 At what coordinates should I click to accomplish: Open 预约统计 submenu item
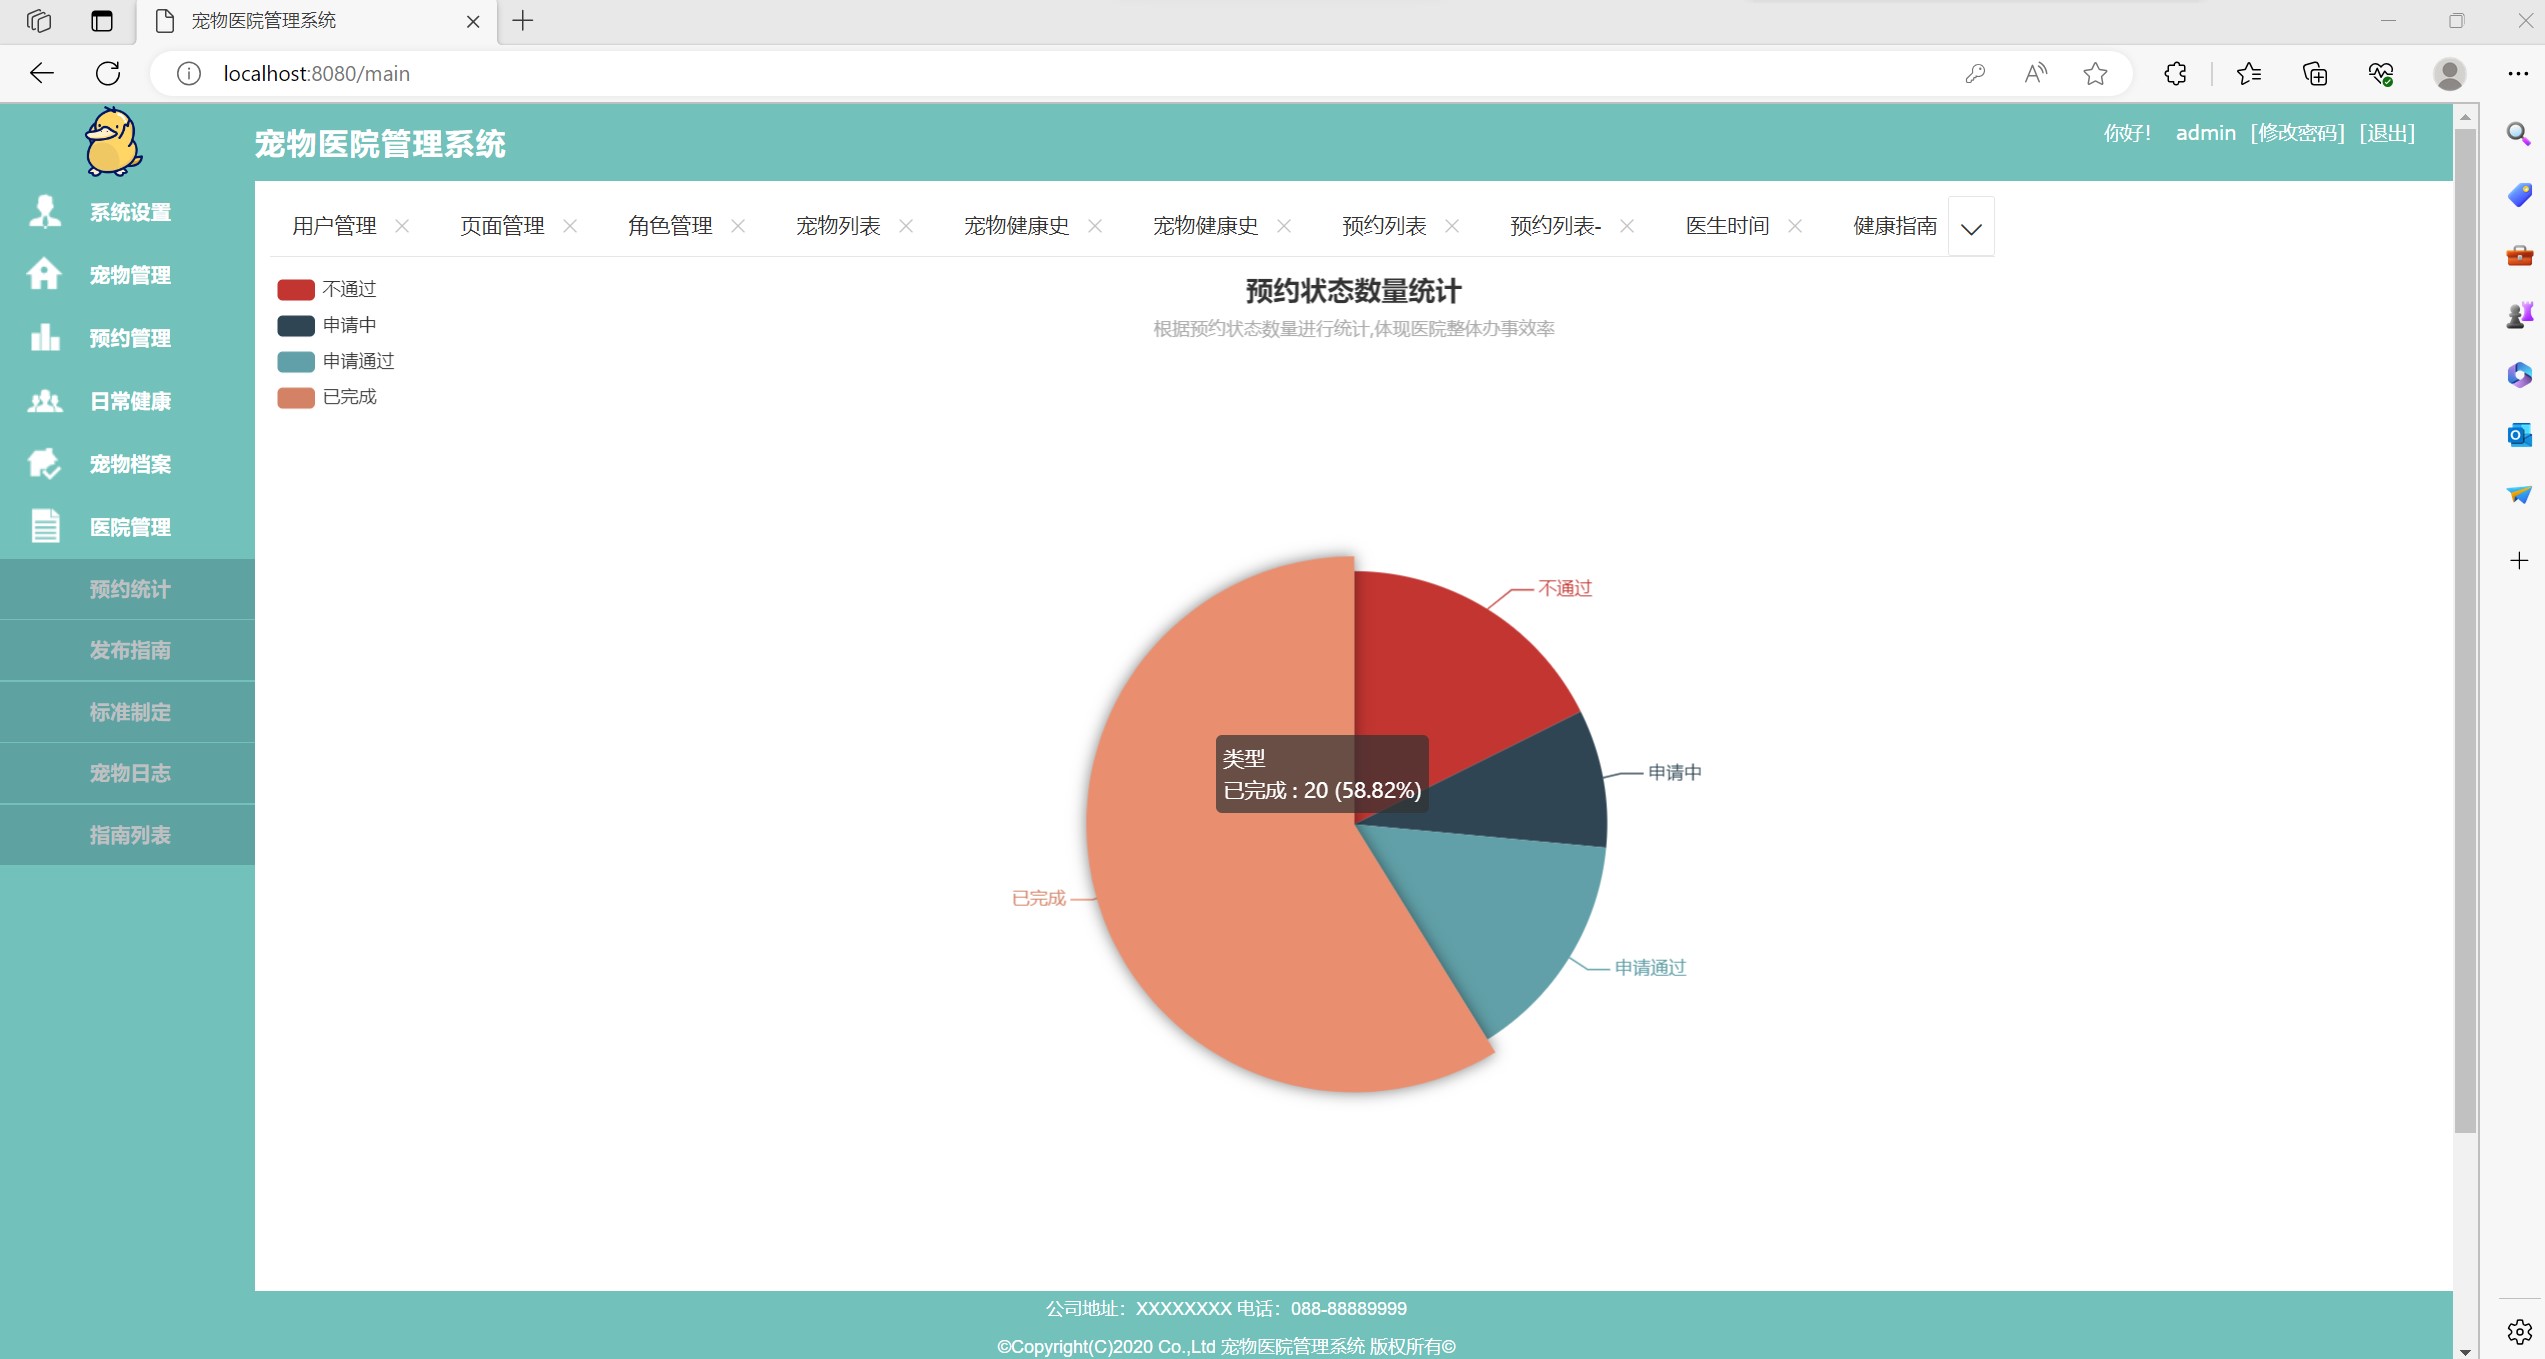click(x=128, y=589)
